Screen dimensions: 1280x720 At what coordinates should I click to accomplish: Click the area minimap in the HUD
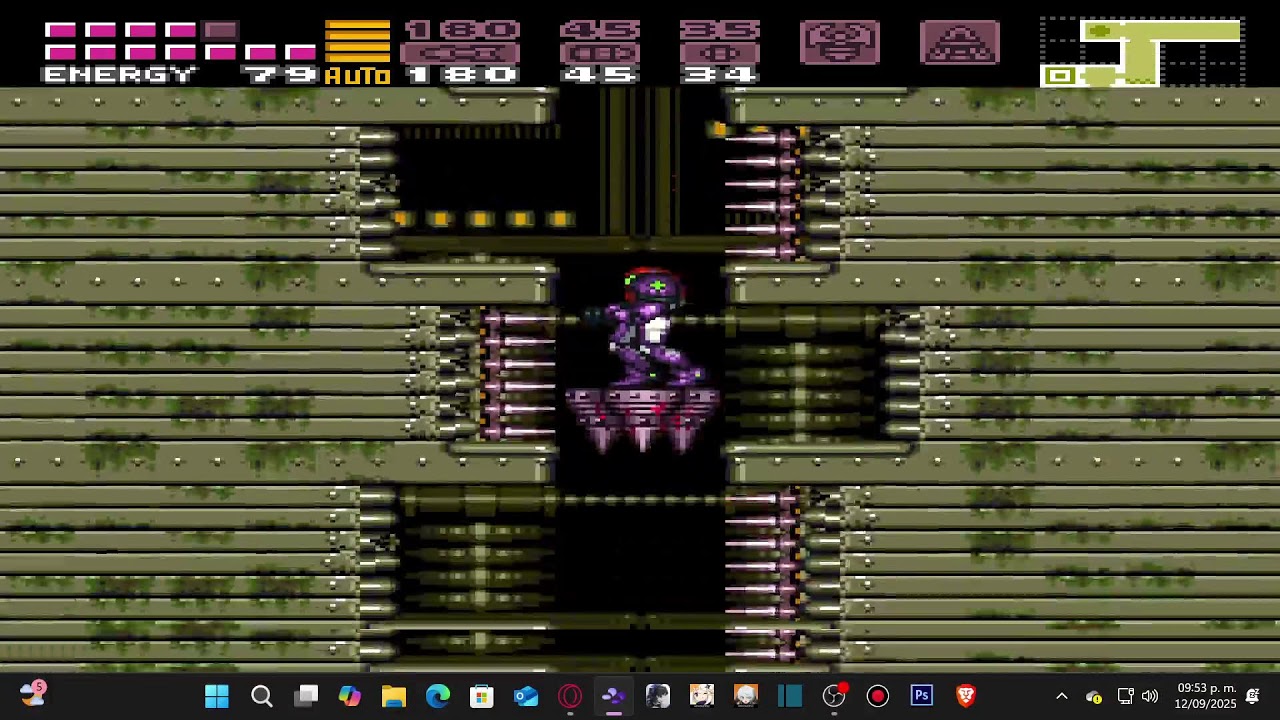(x=1141, y=52)
